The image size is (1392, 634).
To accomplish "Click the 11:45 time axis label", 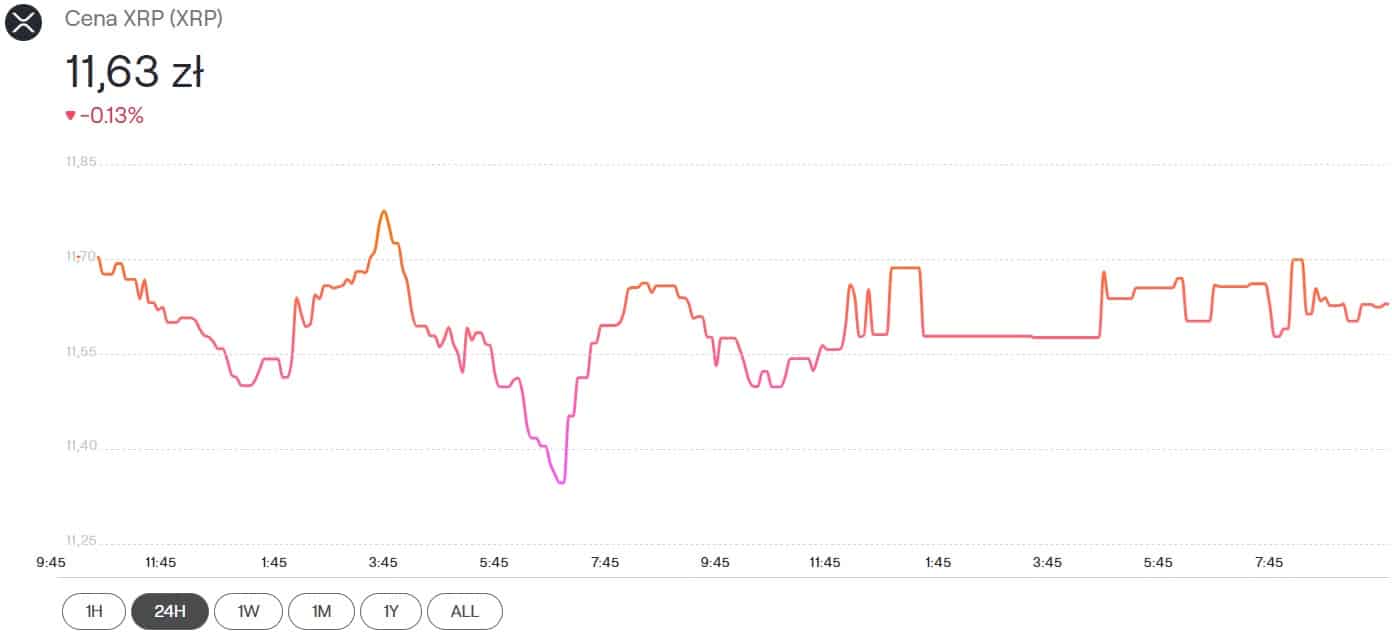I will coord(161,562).
